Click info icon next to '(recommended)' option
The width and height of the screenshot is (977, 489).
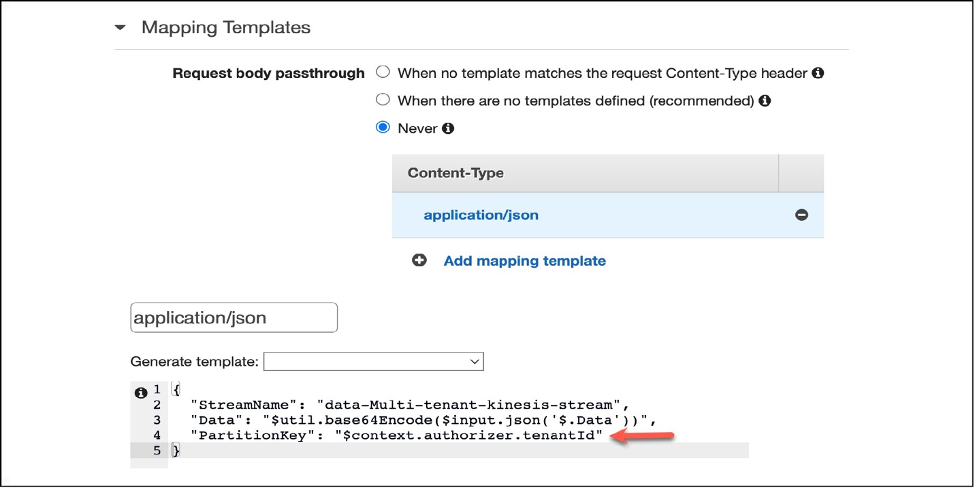click(x=765, y=101)
